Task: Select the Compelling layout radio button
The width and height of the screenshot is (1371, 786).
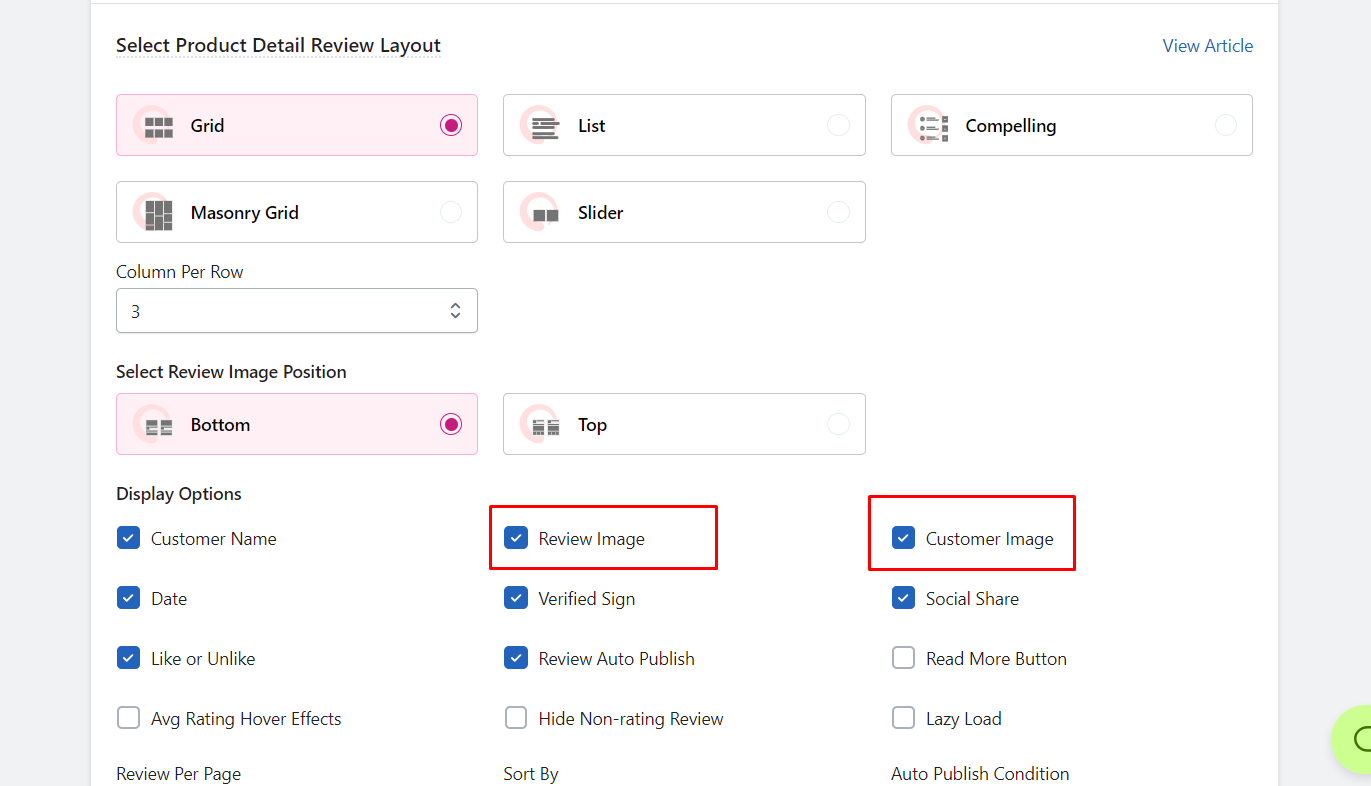Action: pyautogui.click(x=1226, y=125)
